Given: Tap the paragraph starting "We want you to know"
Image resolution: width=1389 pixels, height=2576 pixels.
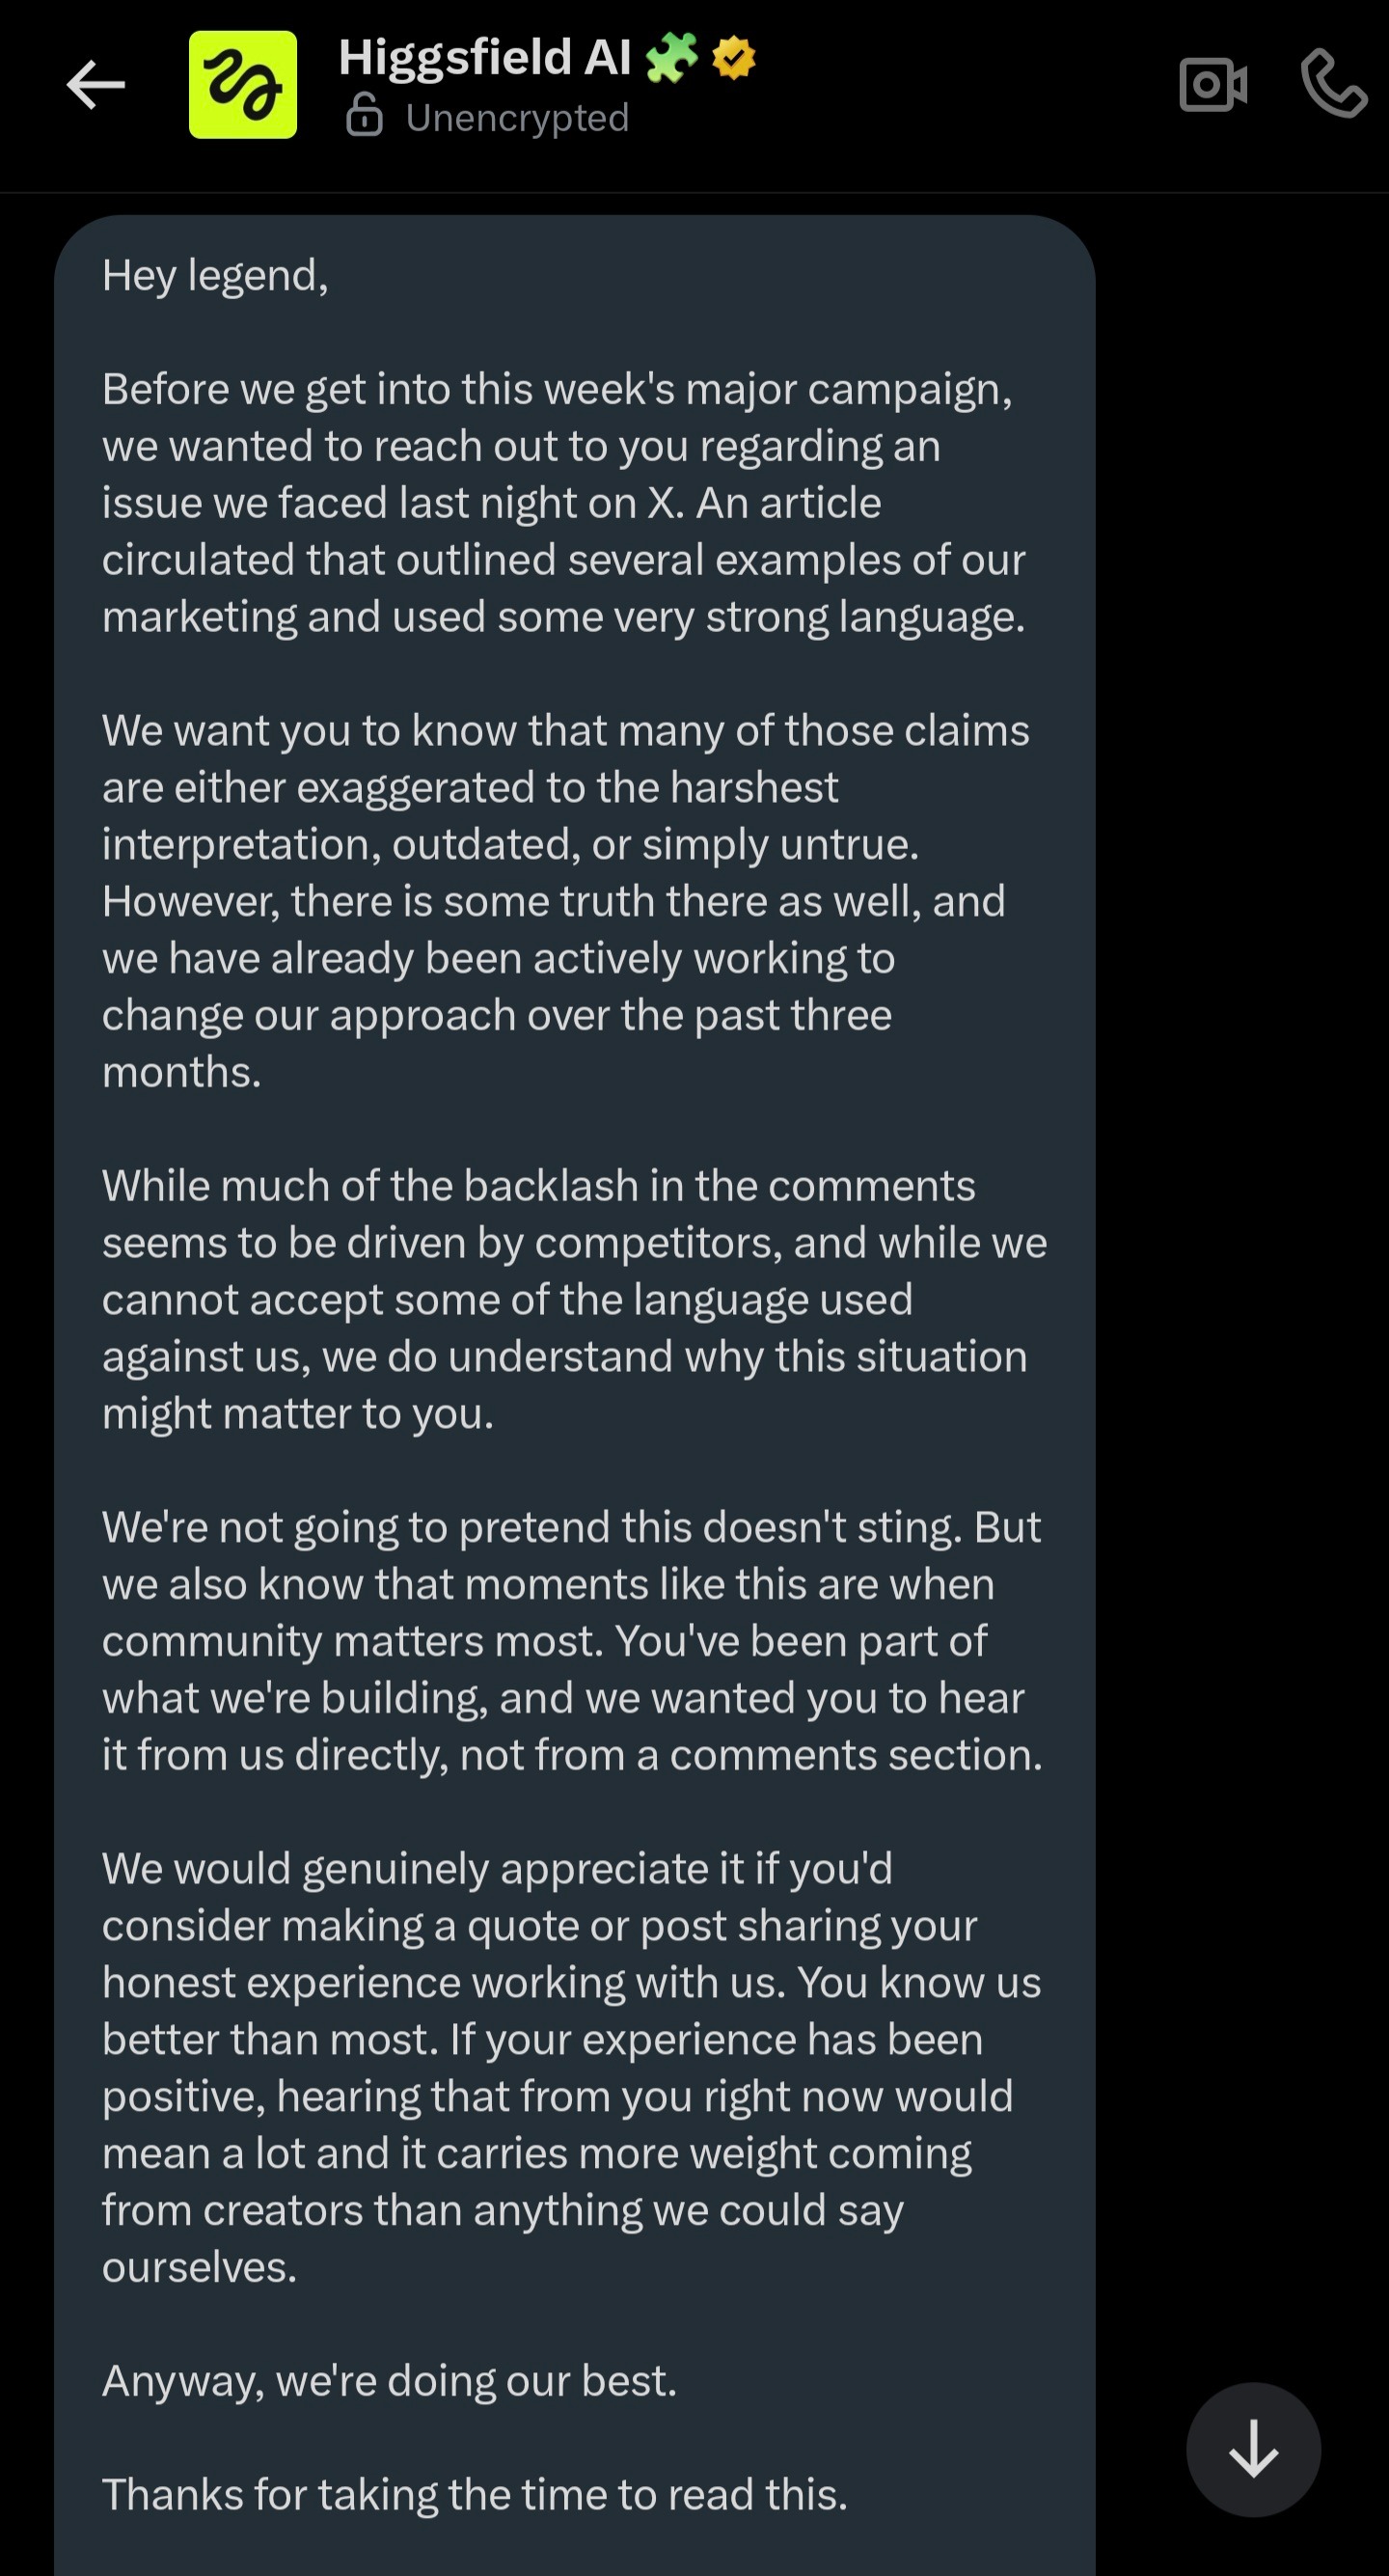Looking at the screenshot, I should pos(565,900).
